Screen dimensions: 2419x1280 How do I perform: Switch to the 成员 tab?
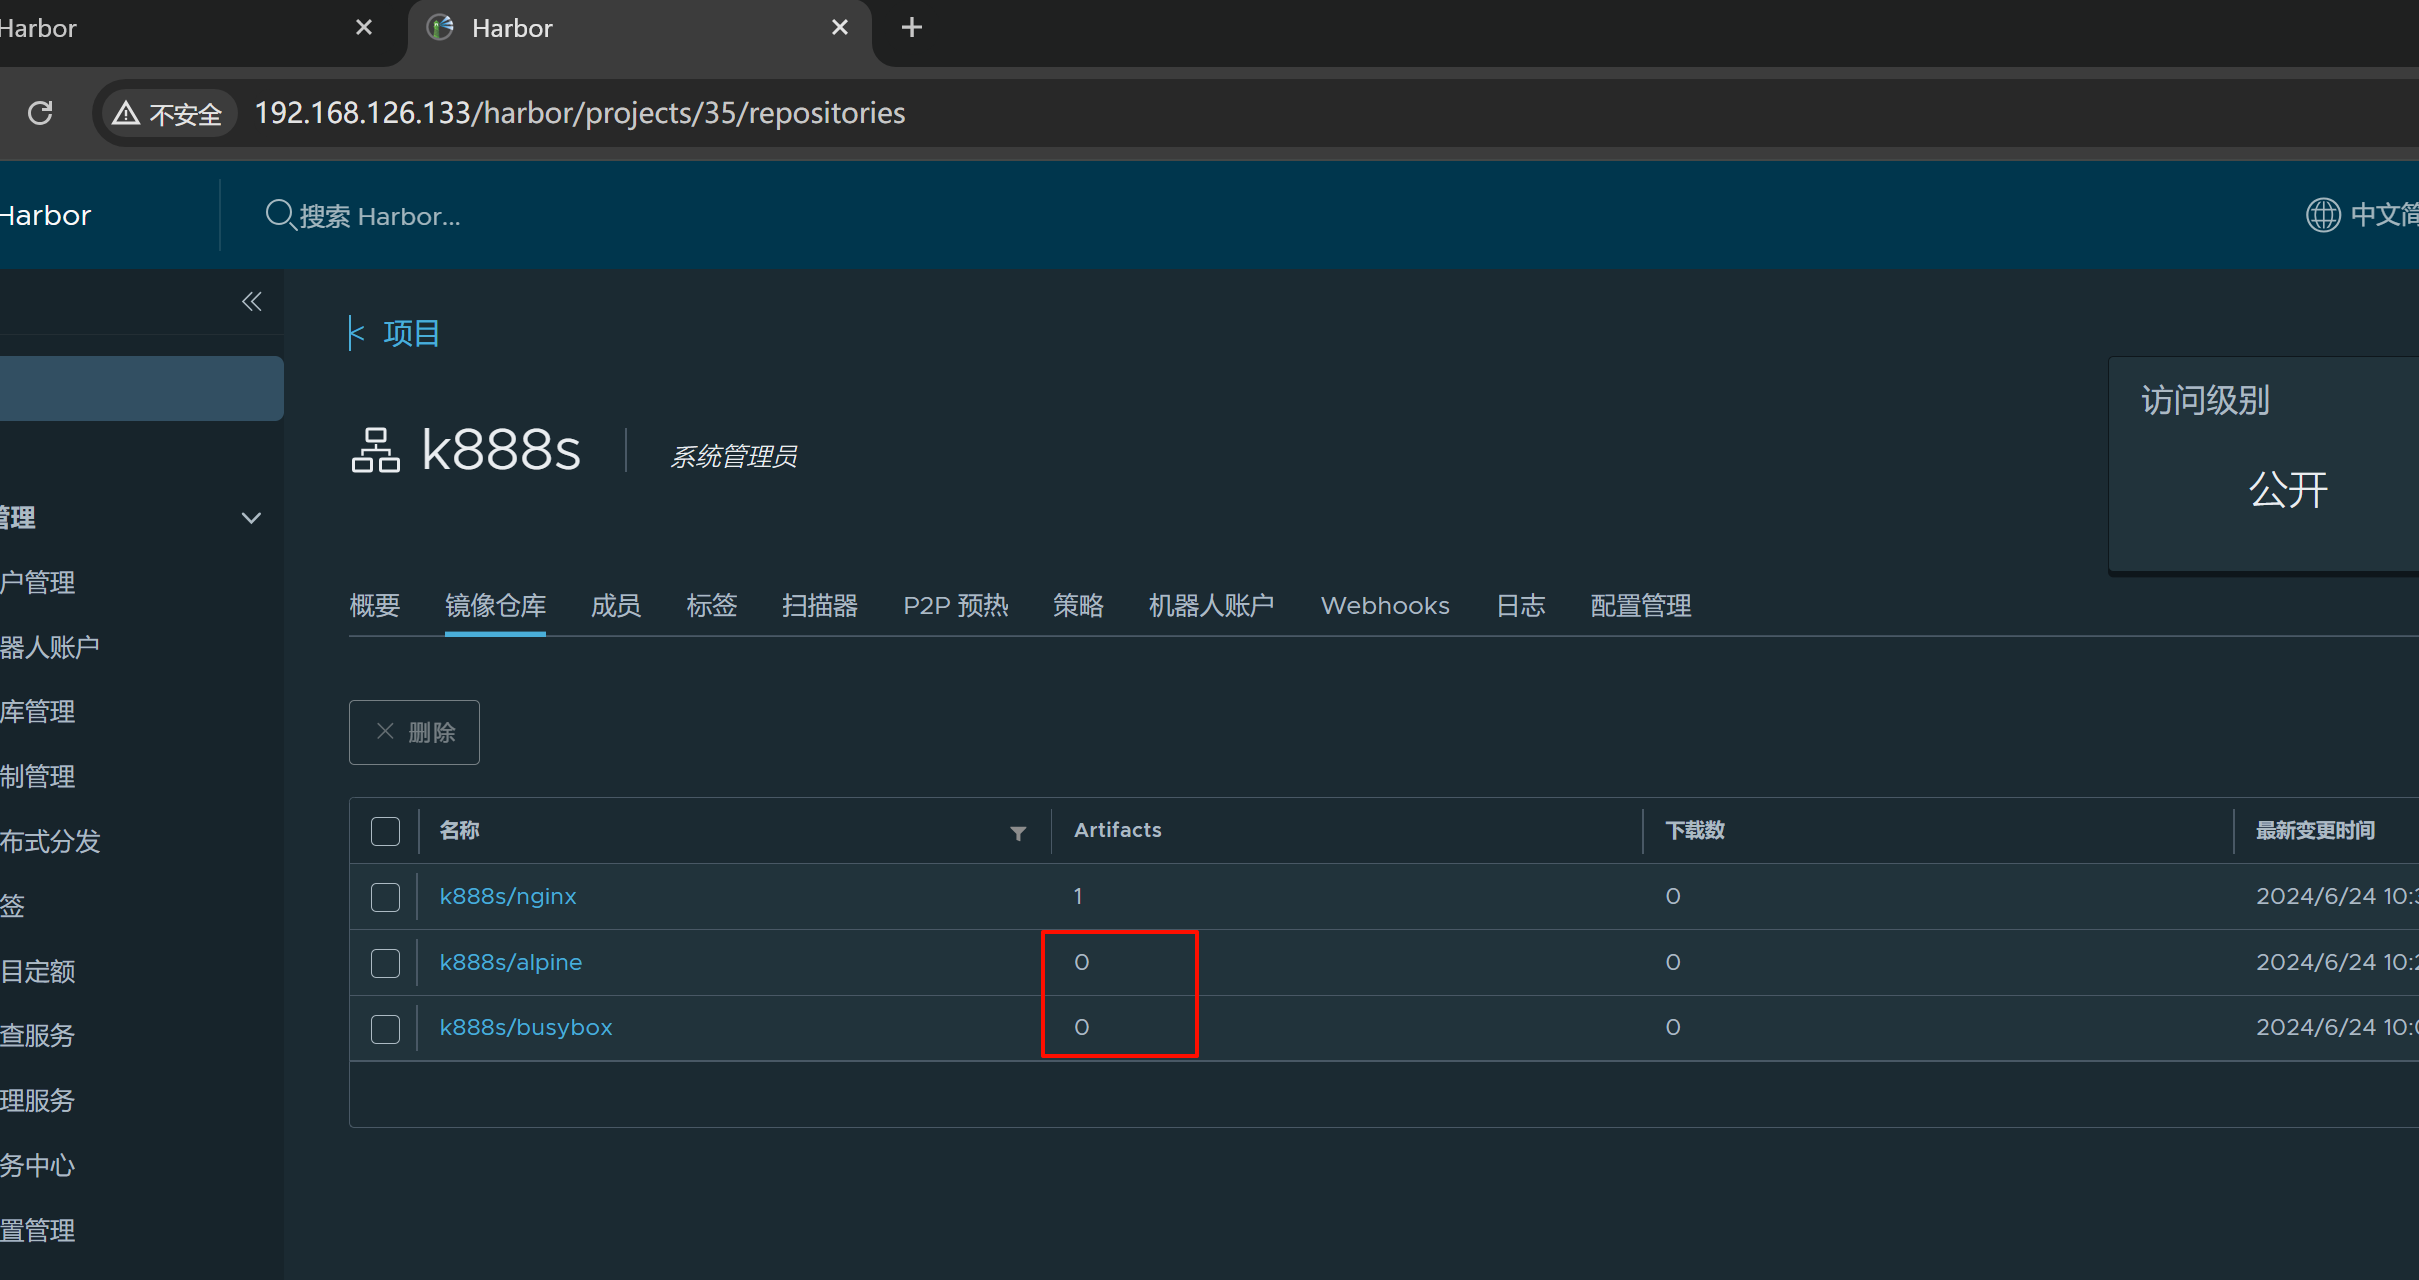tap(615, 606)
